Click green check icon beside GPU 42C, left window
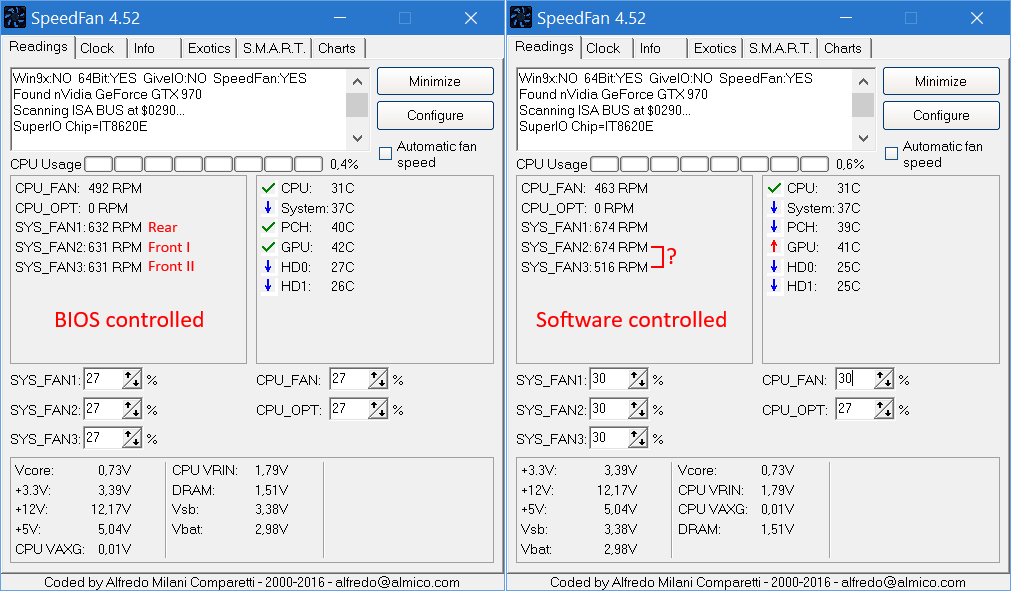Image resolution: width=1011 pixels, height=591 pixels. 268,247
